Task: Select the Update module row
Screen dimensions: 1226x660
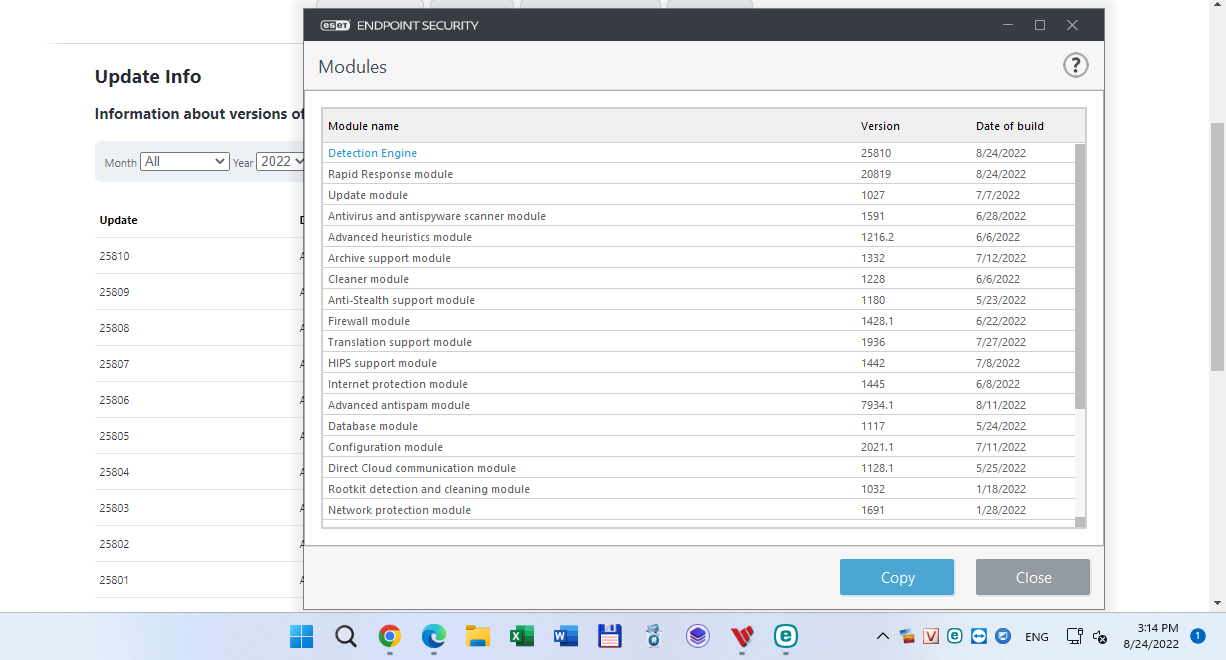Action: pos(699,195)
